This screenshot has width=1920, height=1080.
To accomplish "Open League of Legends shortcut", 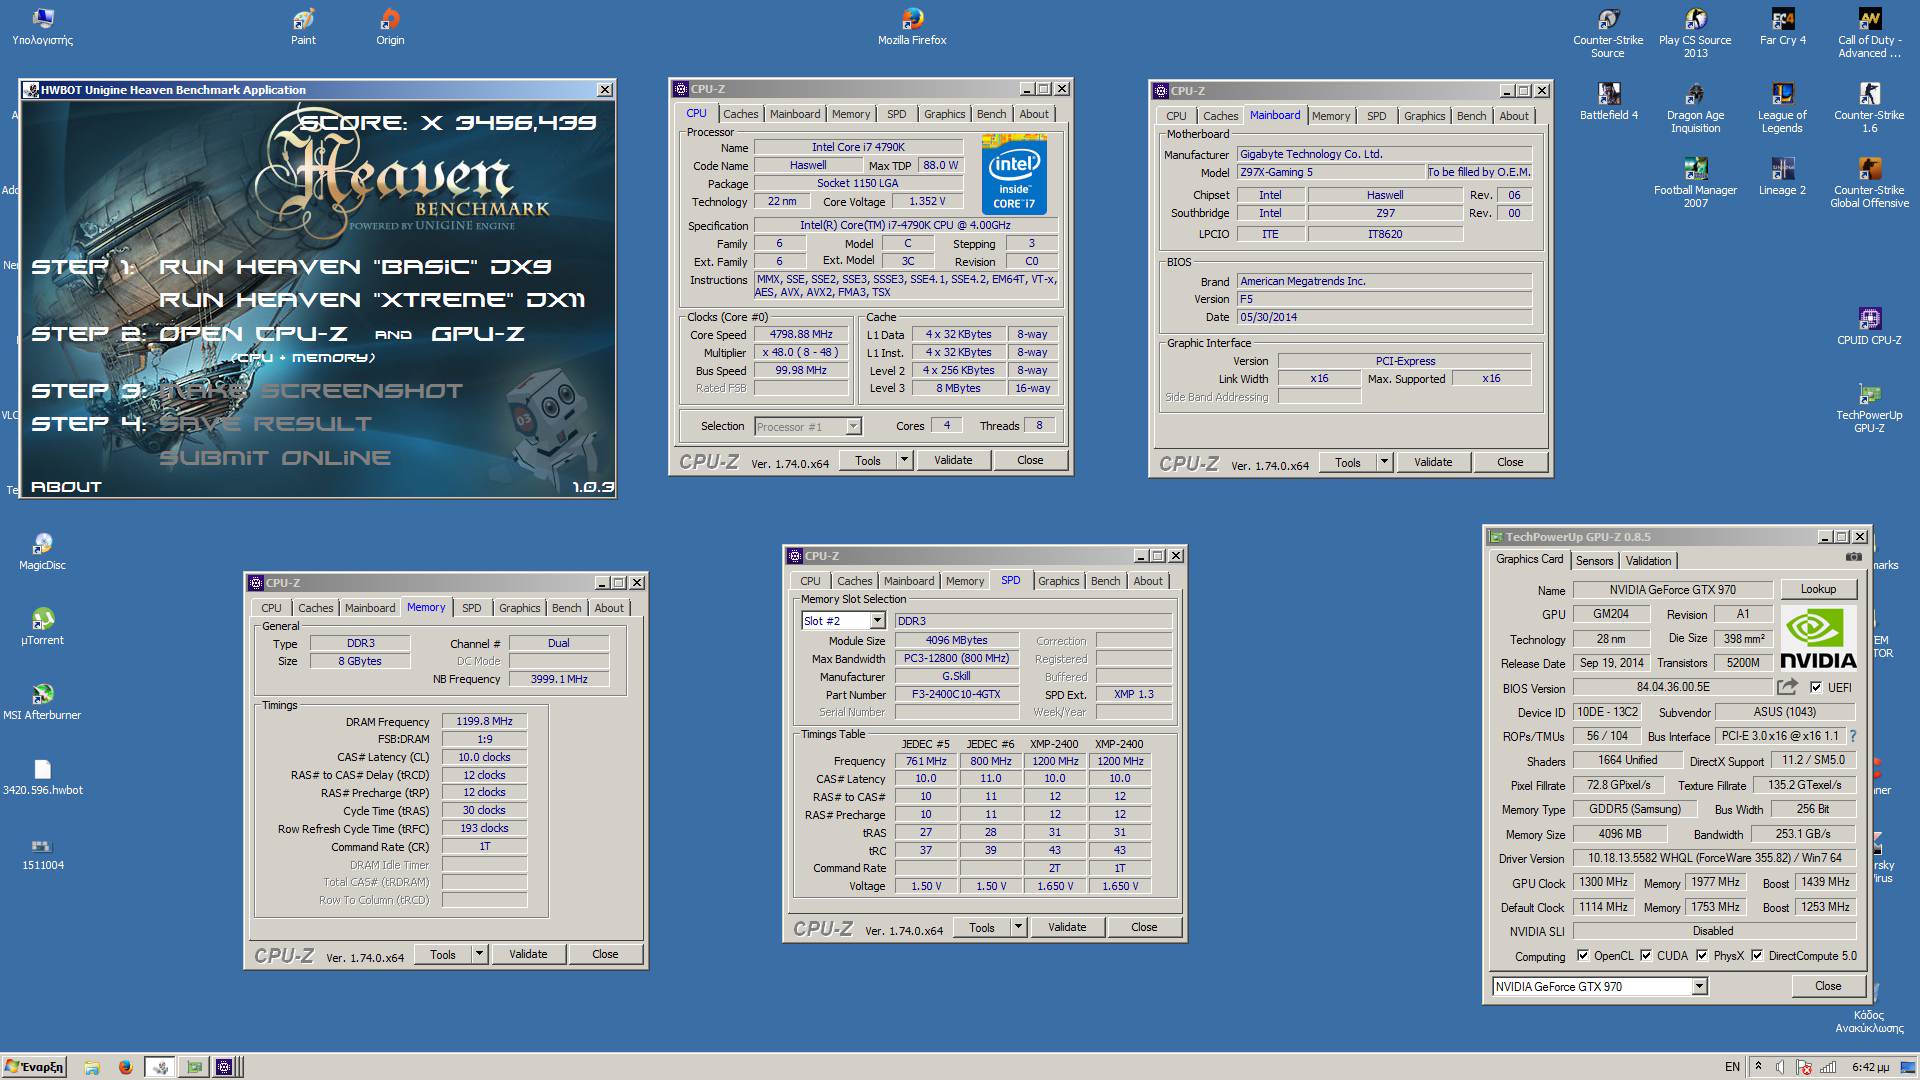I will pos(1782,108).
